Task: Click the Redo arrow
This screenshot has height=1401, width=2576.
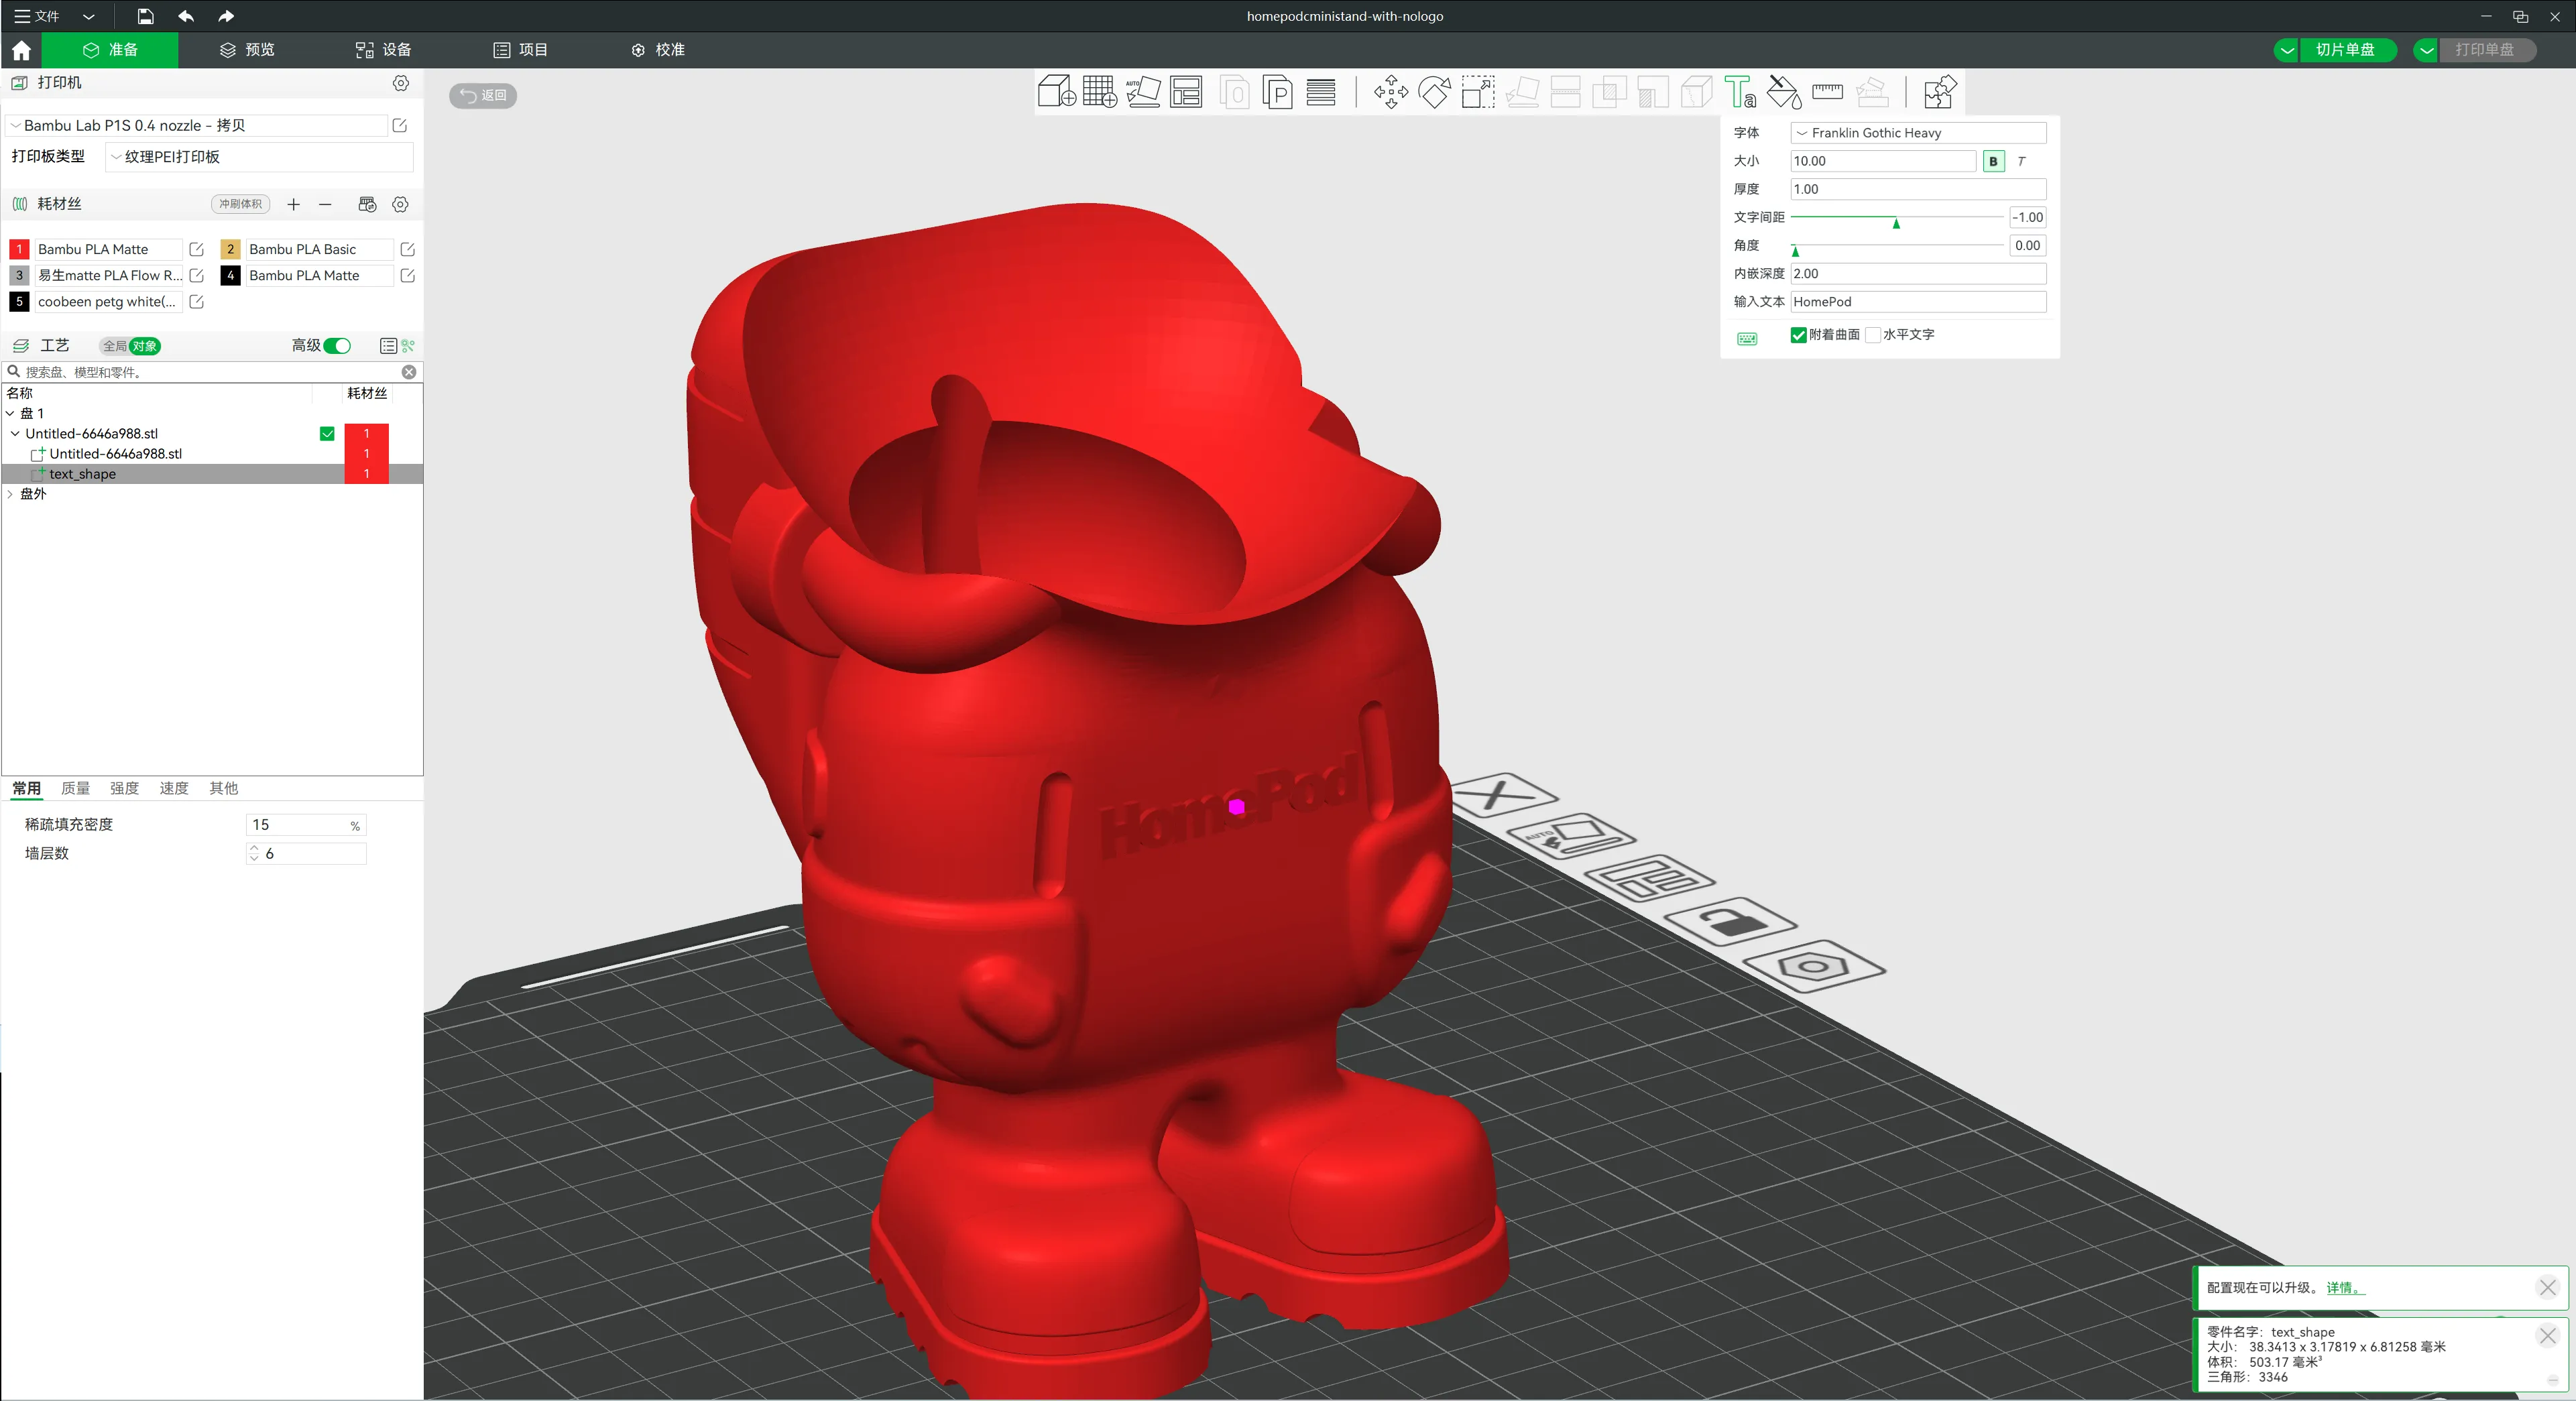Action: (x=226, y=16)
